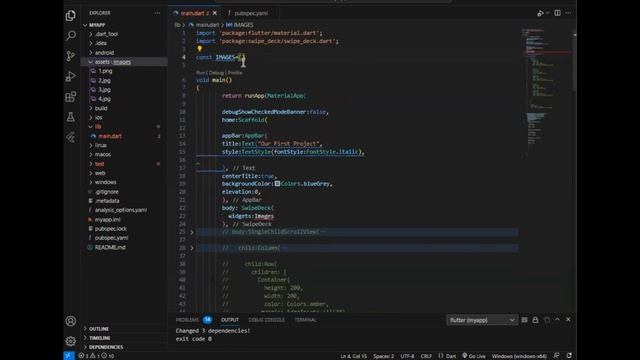Switch to the Debug Console tab
640x360 pixels.
click(266, 320)
